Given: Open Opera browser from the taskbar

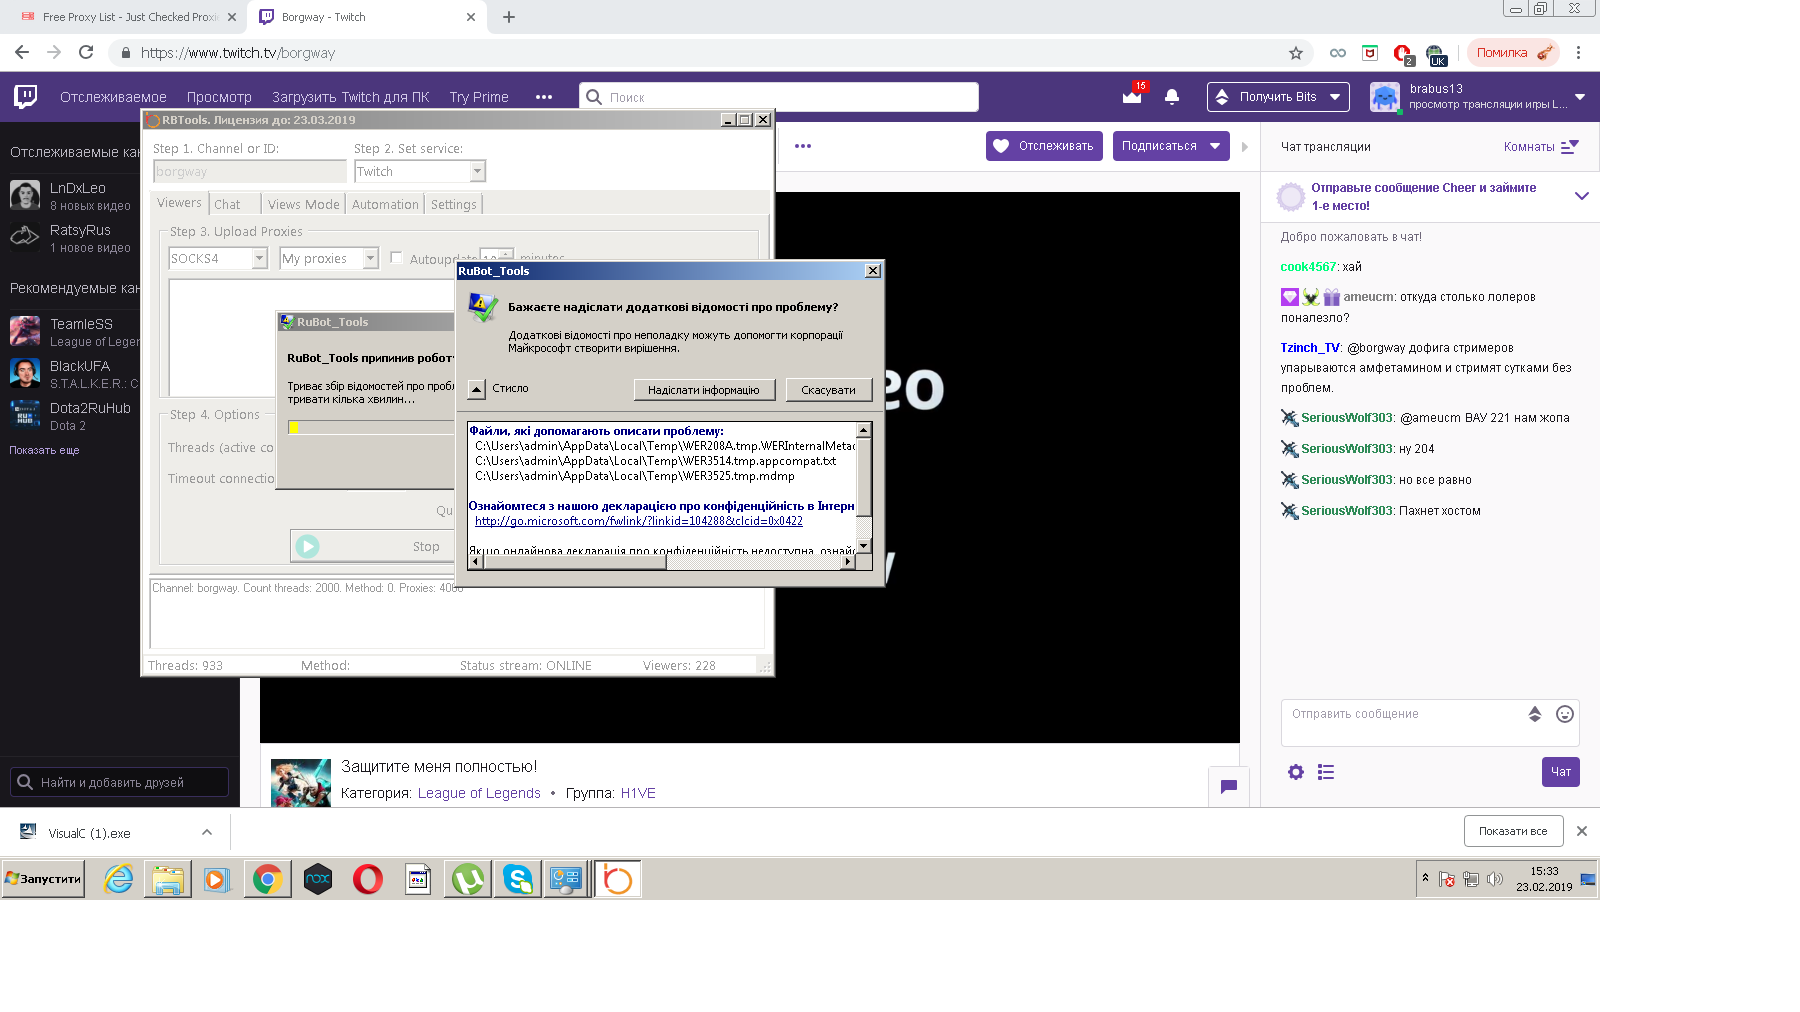Looking at the screenshot, I should coord(367,880).
